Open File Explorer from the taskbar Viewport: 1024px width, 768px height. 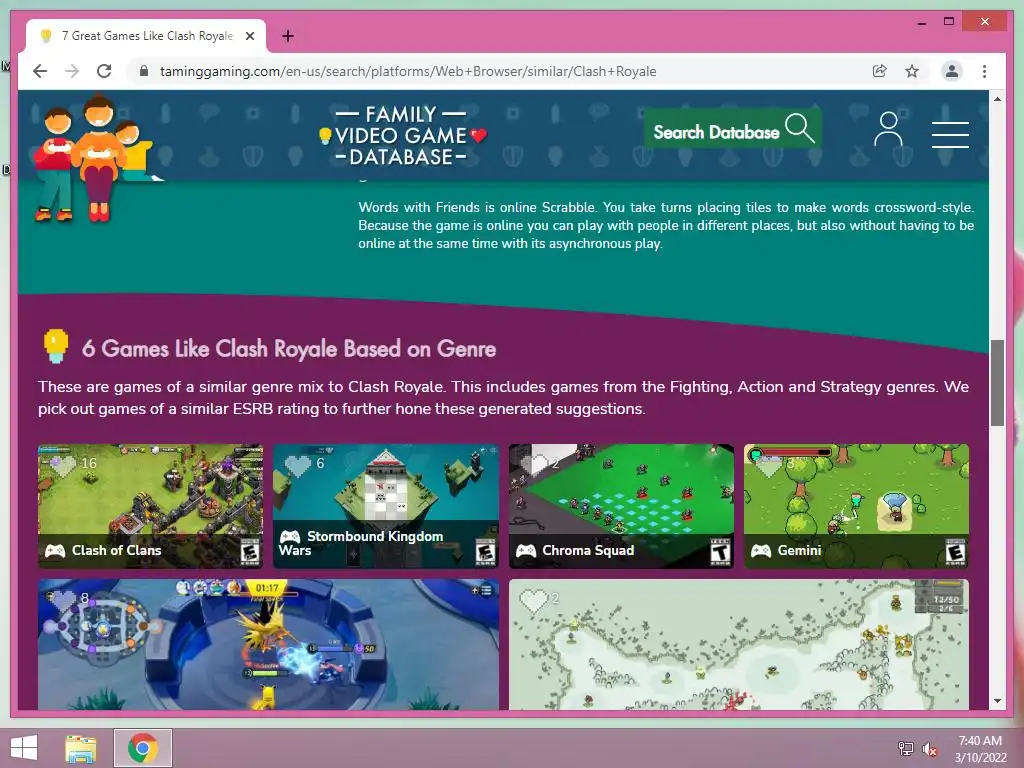pos(81,748)
